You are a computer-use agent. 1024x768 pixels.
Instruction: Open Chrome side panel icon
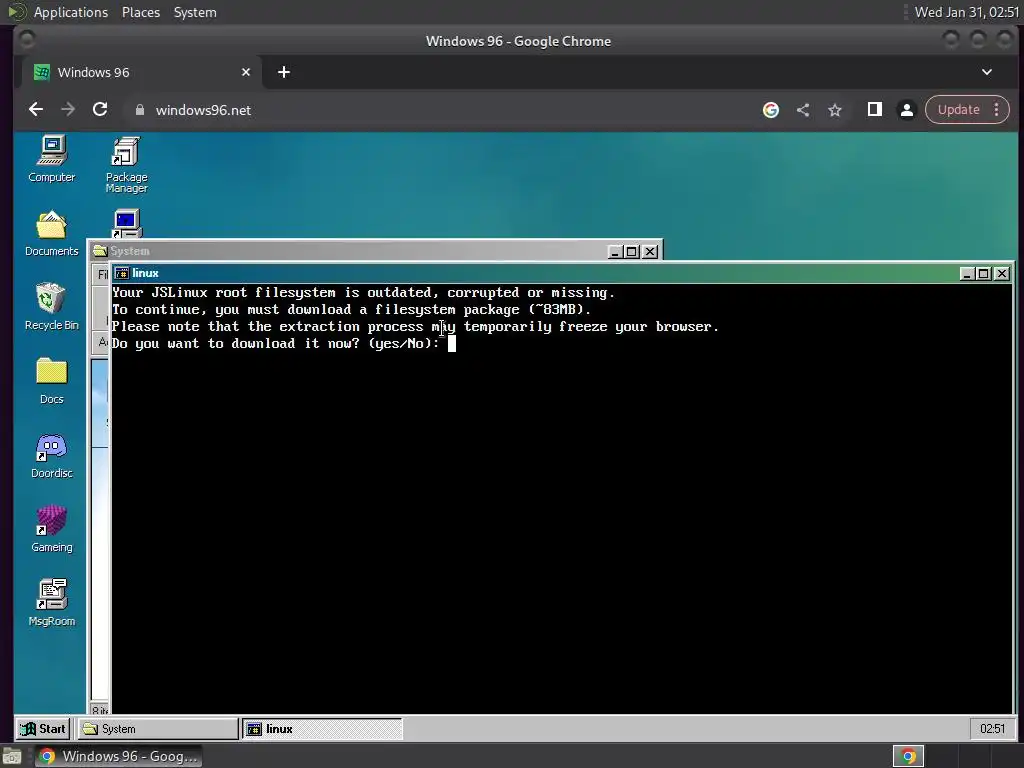[x=874, y=110]
